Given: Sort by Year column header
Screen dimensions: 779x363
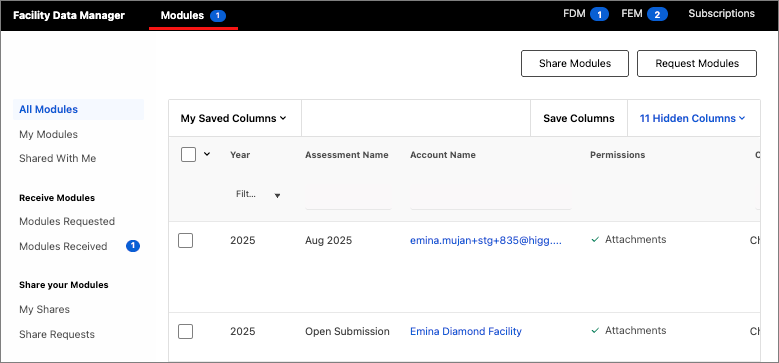Looking at the screenshot, I should point(240,155).
